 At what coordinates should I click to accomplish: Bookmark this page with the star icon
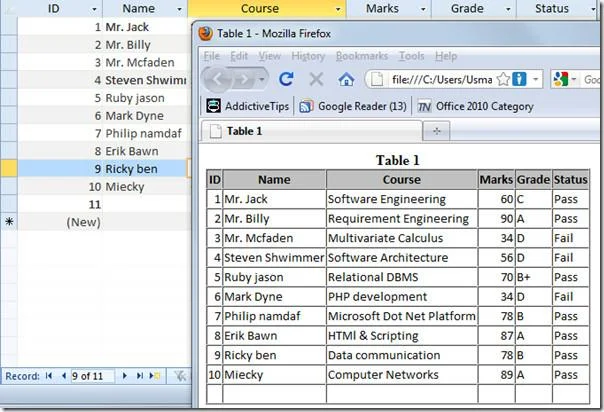503,80
